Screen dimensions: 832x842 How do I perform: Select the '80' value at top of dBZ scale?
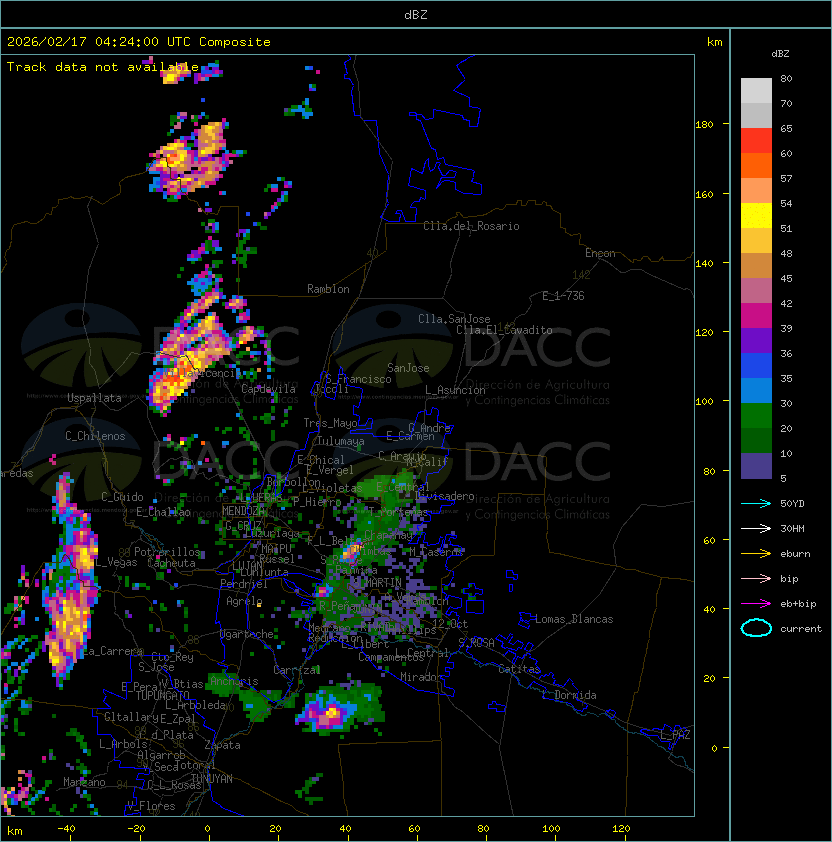pos(786,78)
